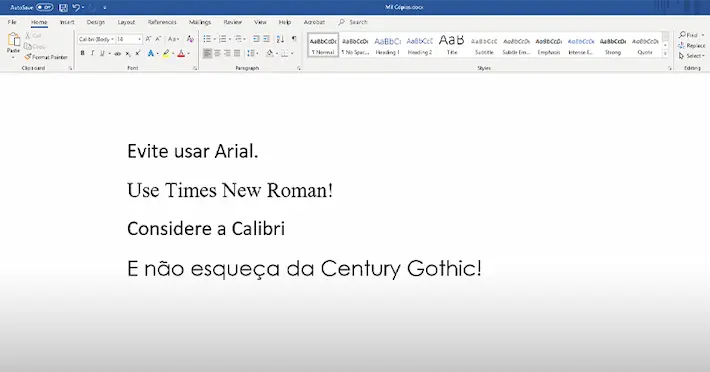Open the font name dropdown
The height and width of the screenshot is (372, 710).
click(112, 39)
